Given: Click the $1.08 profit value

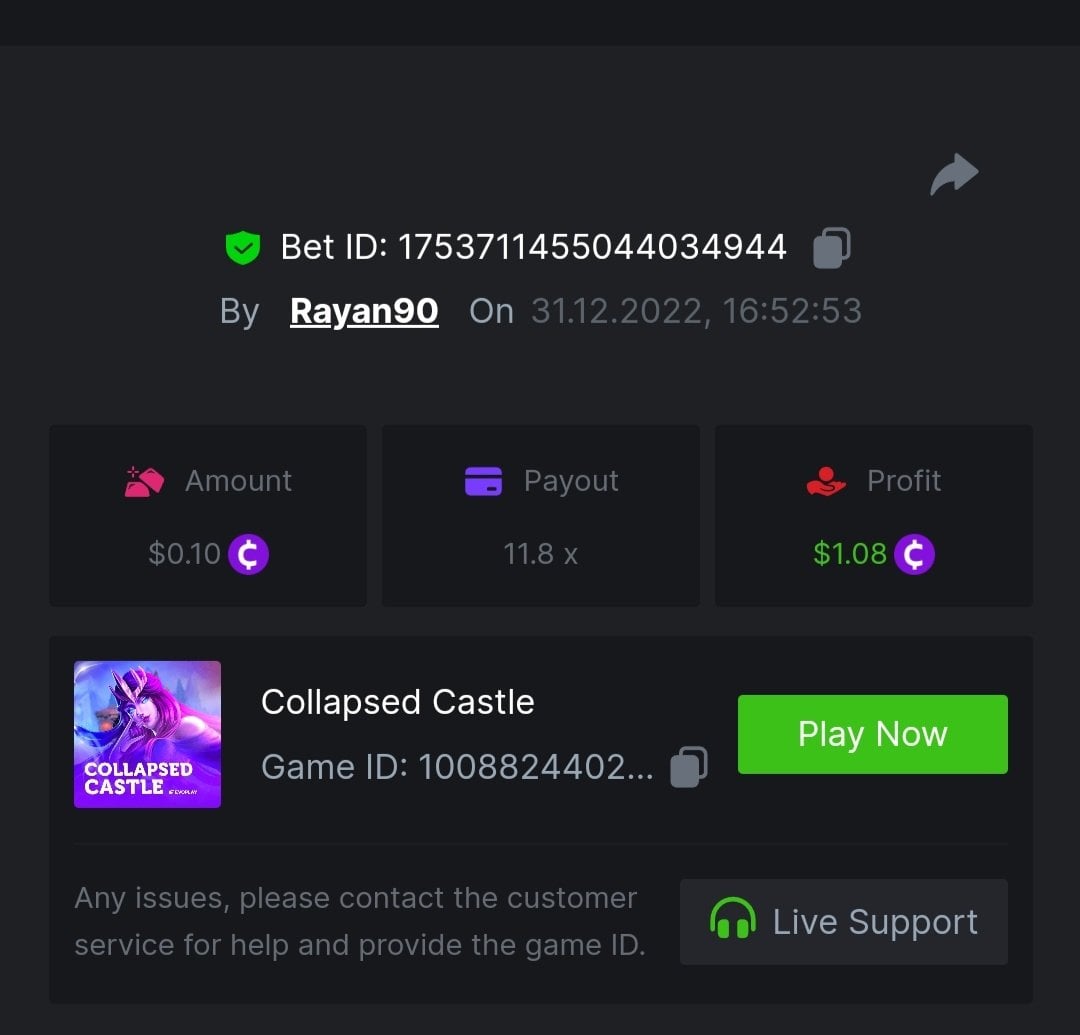Looking at the screenshot, I should point(850,553).
